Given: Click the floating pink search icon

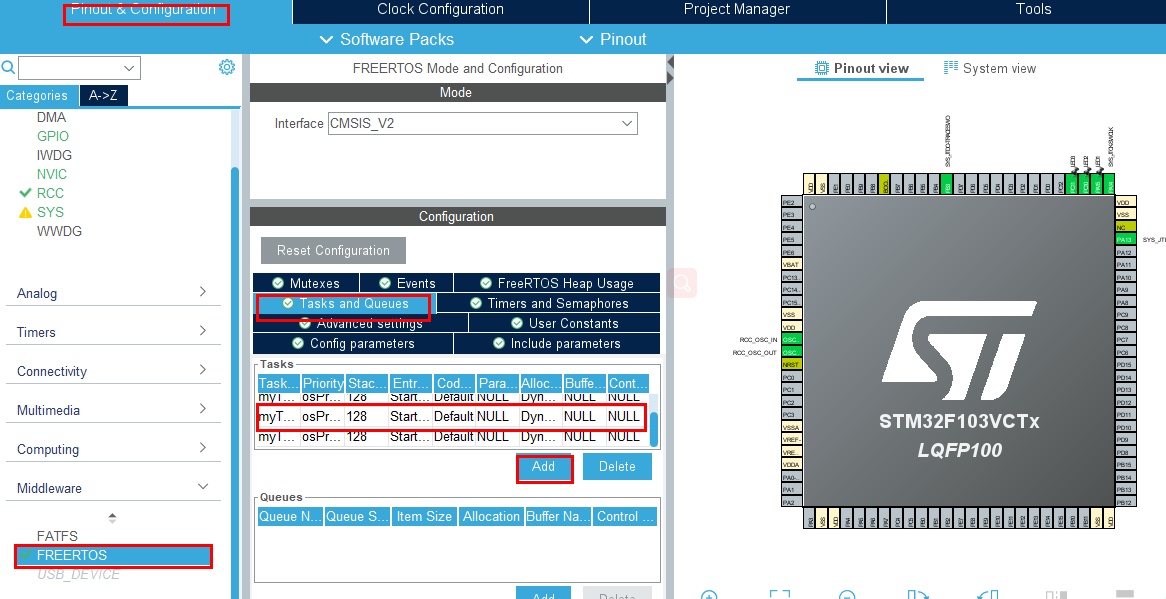Looking at the screenshot, I should point(682,283).
